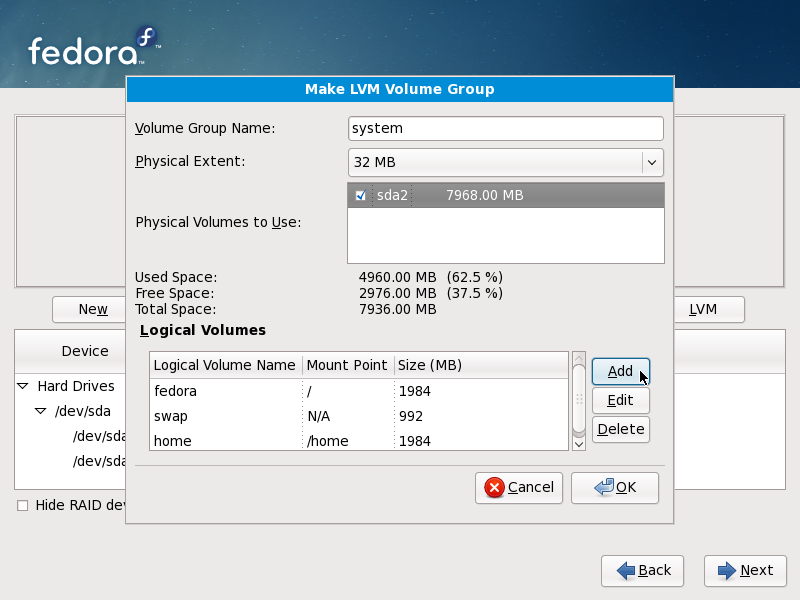The height and width of the screenshot is (600, 800).
Task: Collapse the Hard Drives tree node
Action: point(23,386)
